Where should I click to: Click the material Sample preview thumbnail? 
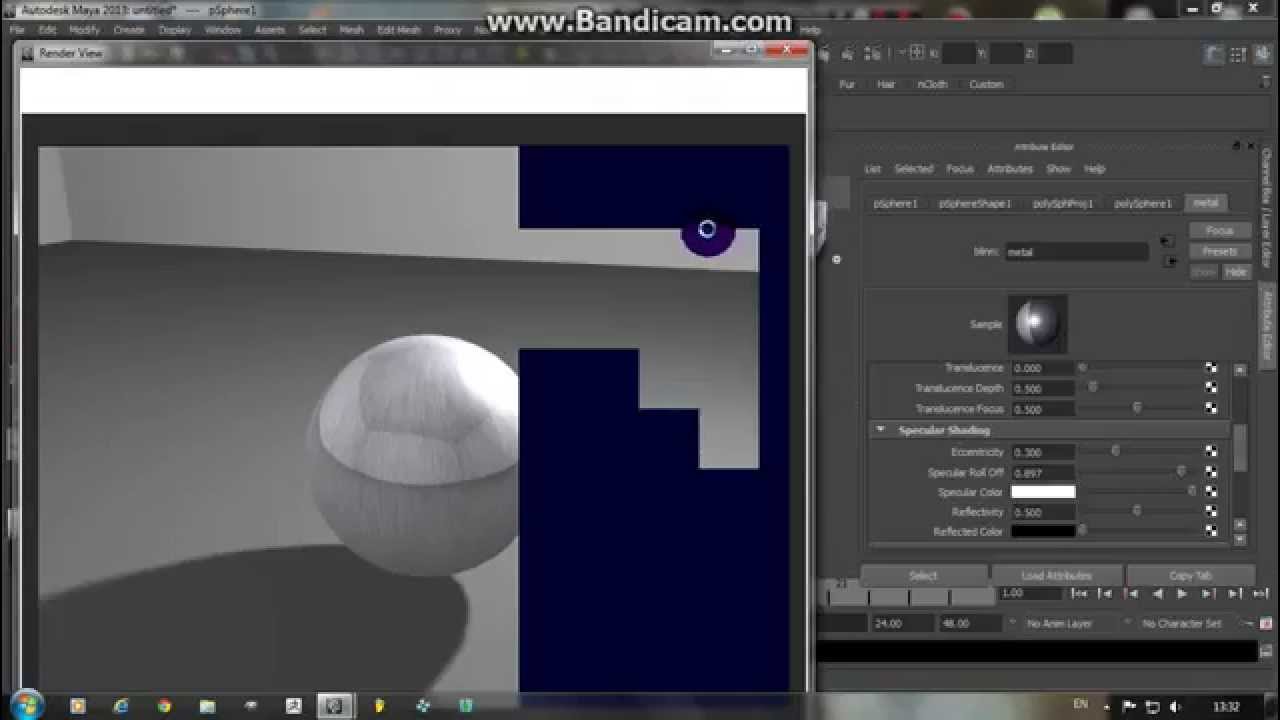click(x=1037, y=324)
